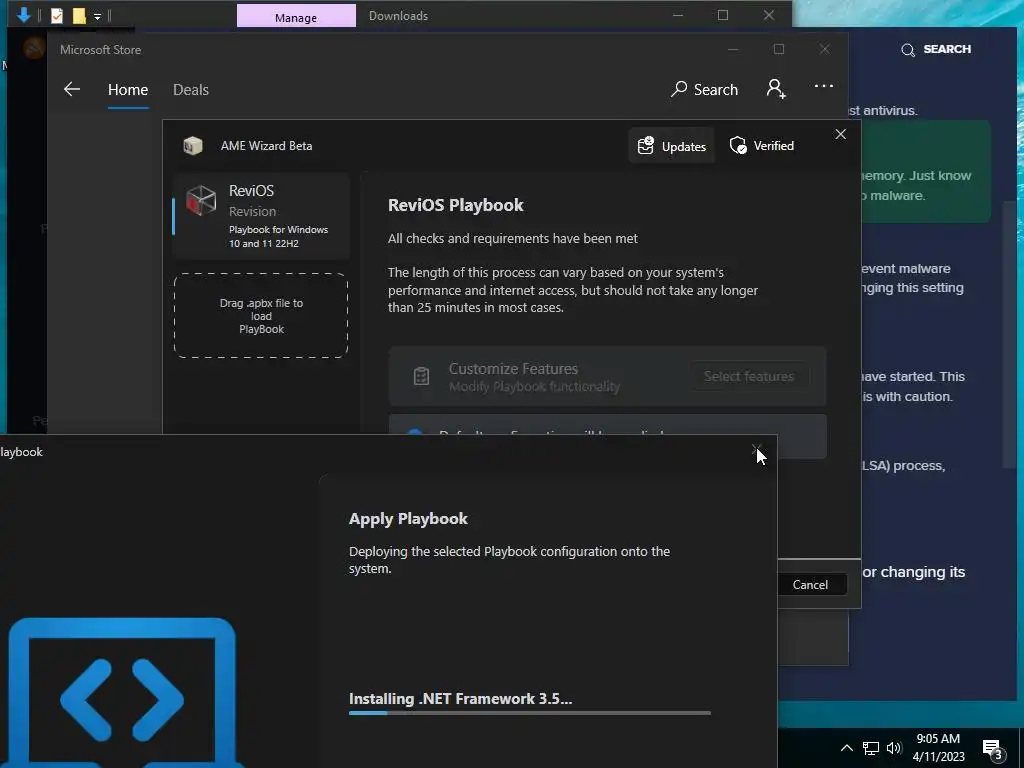Select the ReviOS Revision playbook entry
This screenshot has width=1024, height=768.
click(x=261, y=216)
